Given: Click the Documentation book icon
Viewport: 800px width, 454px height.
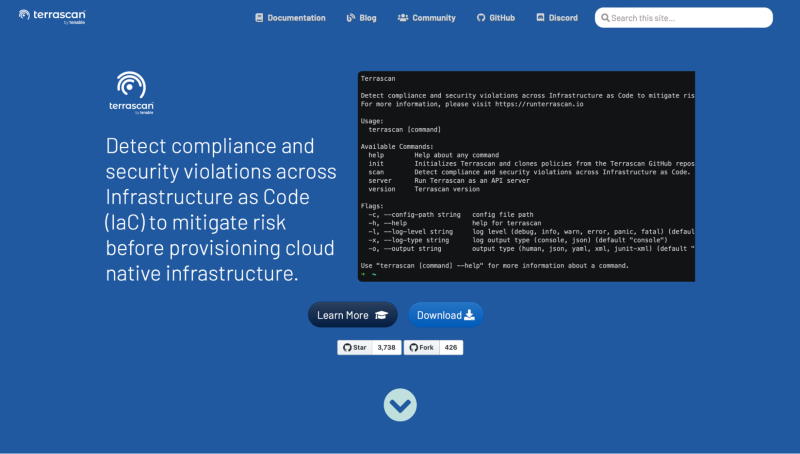Looking at the screenshot, I should coord(259,18).
